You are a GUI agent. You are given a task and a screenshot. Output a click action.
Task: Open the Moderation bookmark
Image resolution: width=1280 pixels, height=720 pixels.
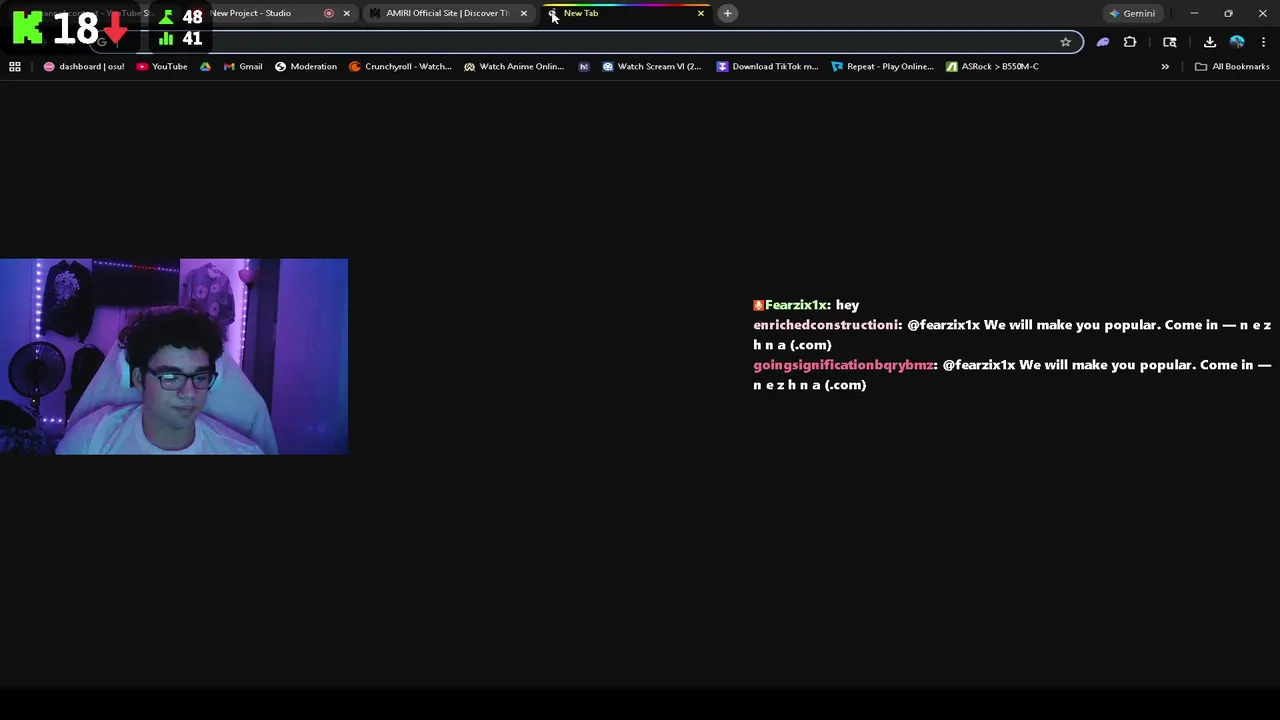click(x=306, y=66)
